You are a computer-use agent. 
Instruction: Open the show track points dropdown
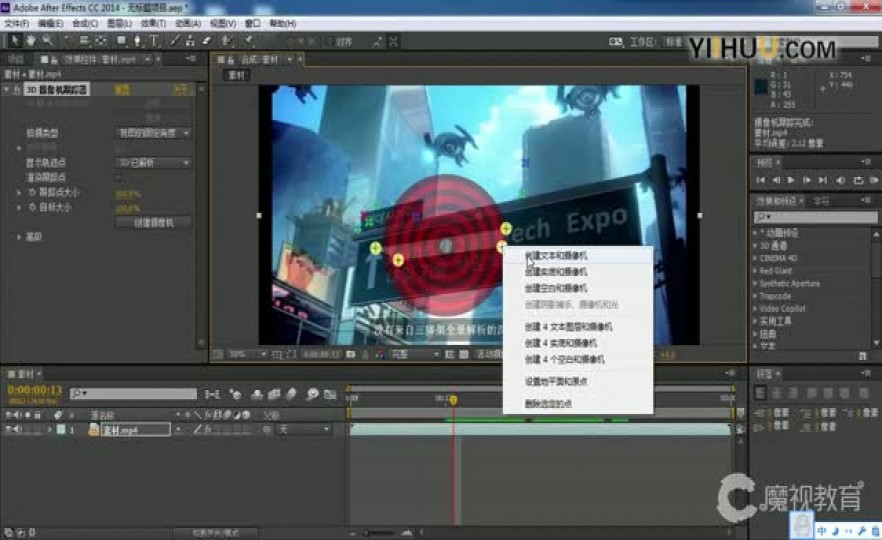[153, 163]
